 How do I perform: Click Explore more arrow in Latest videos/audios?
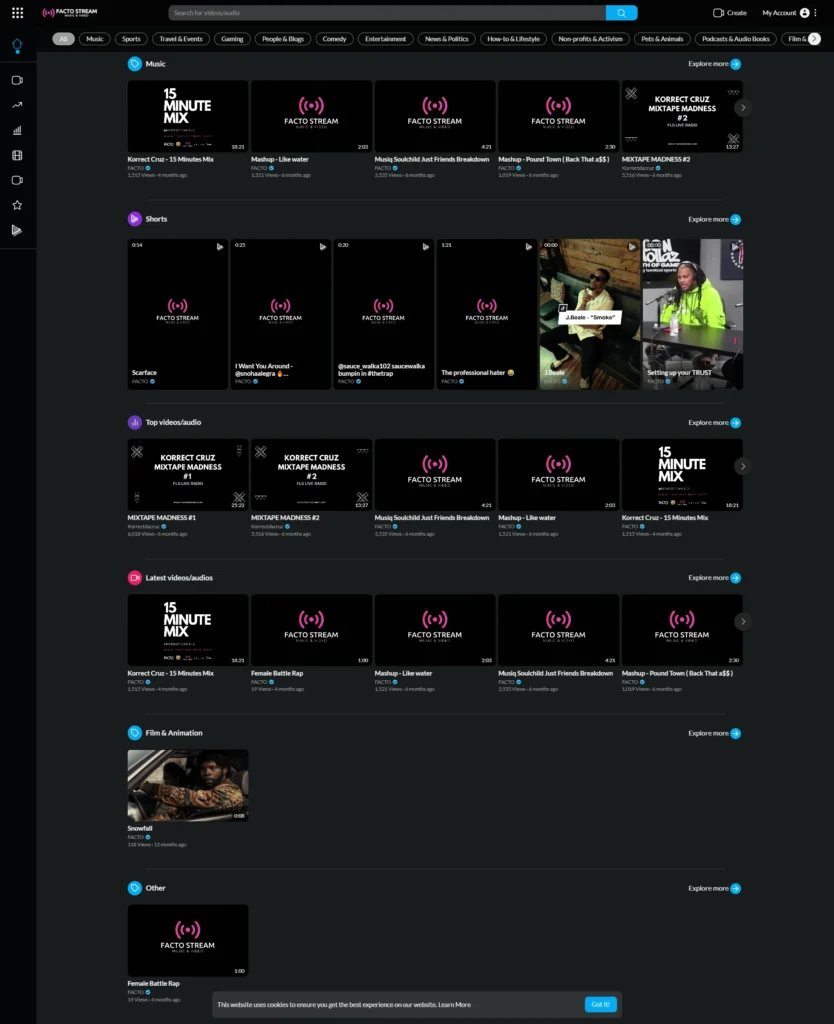[x=735, y=578]
